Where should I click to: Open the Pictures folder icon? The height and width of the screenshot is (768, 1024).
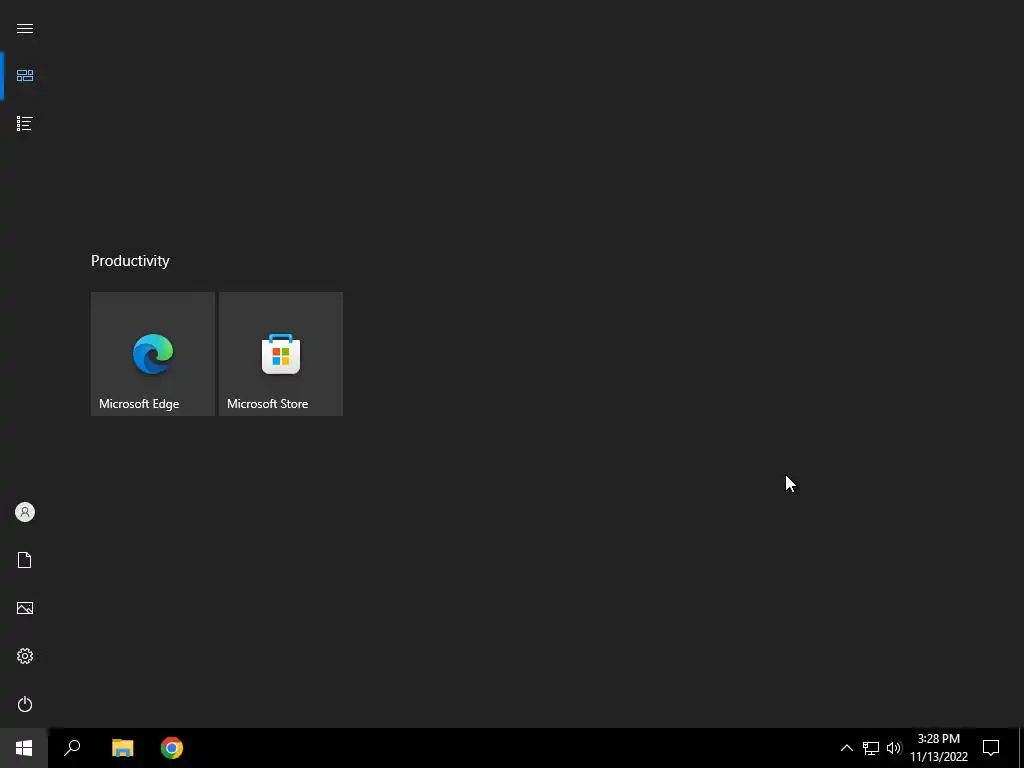[x=25, y=608]
